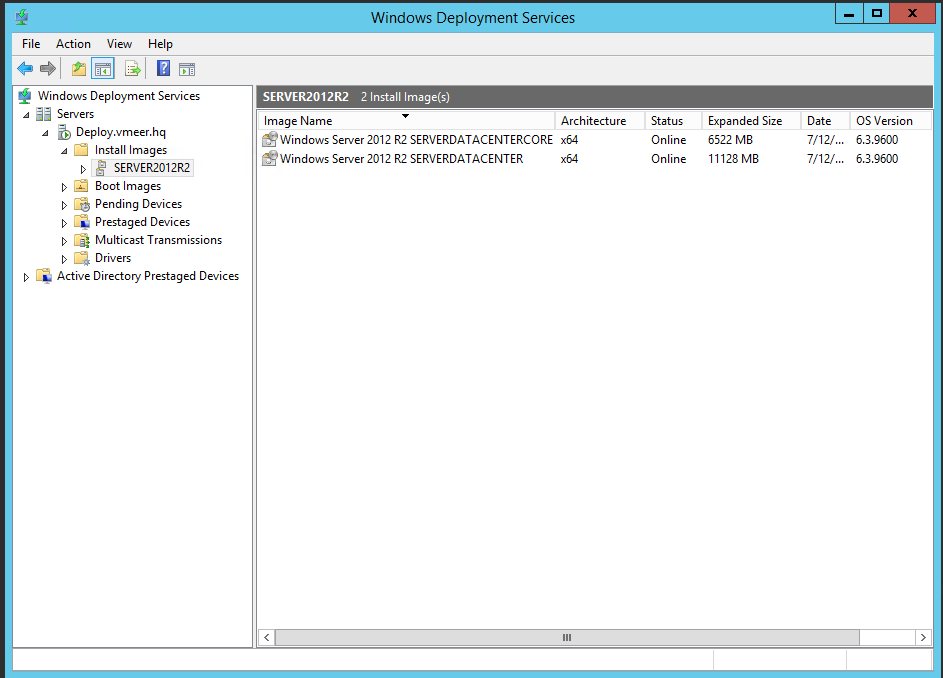The height and width of the screenshot is (678, 943).
Task: Open the Action menu
Action: [73, 43]
